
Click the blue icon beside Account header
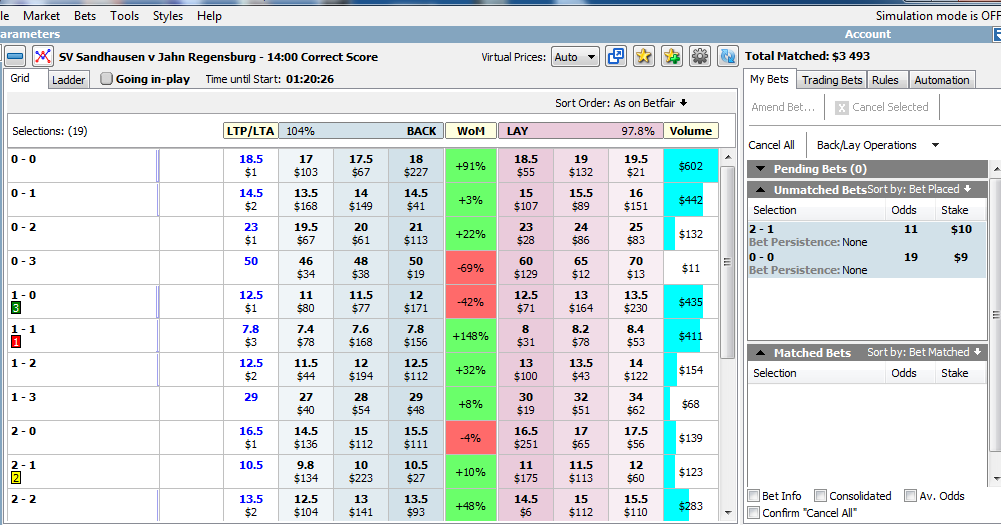pos(997,34)
